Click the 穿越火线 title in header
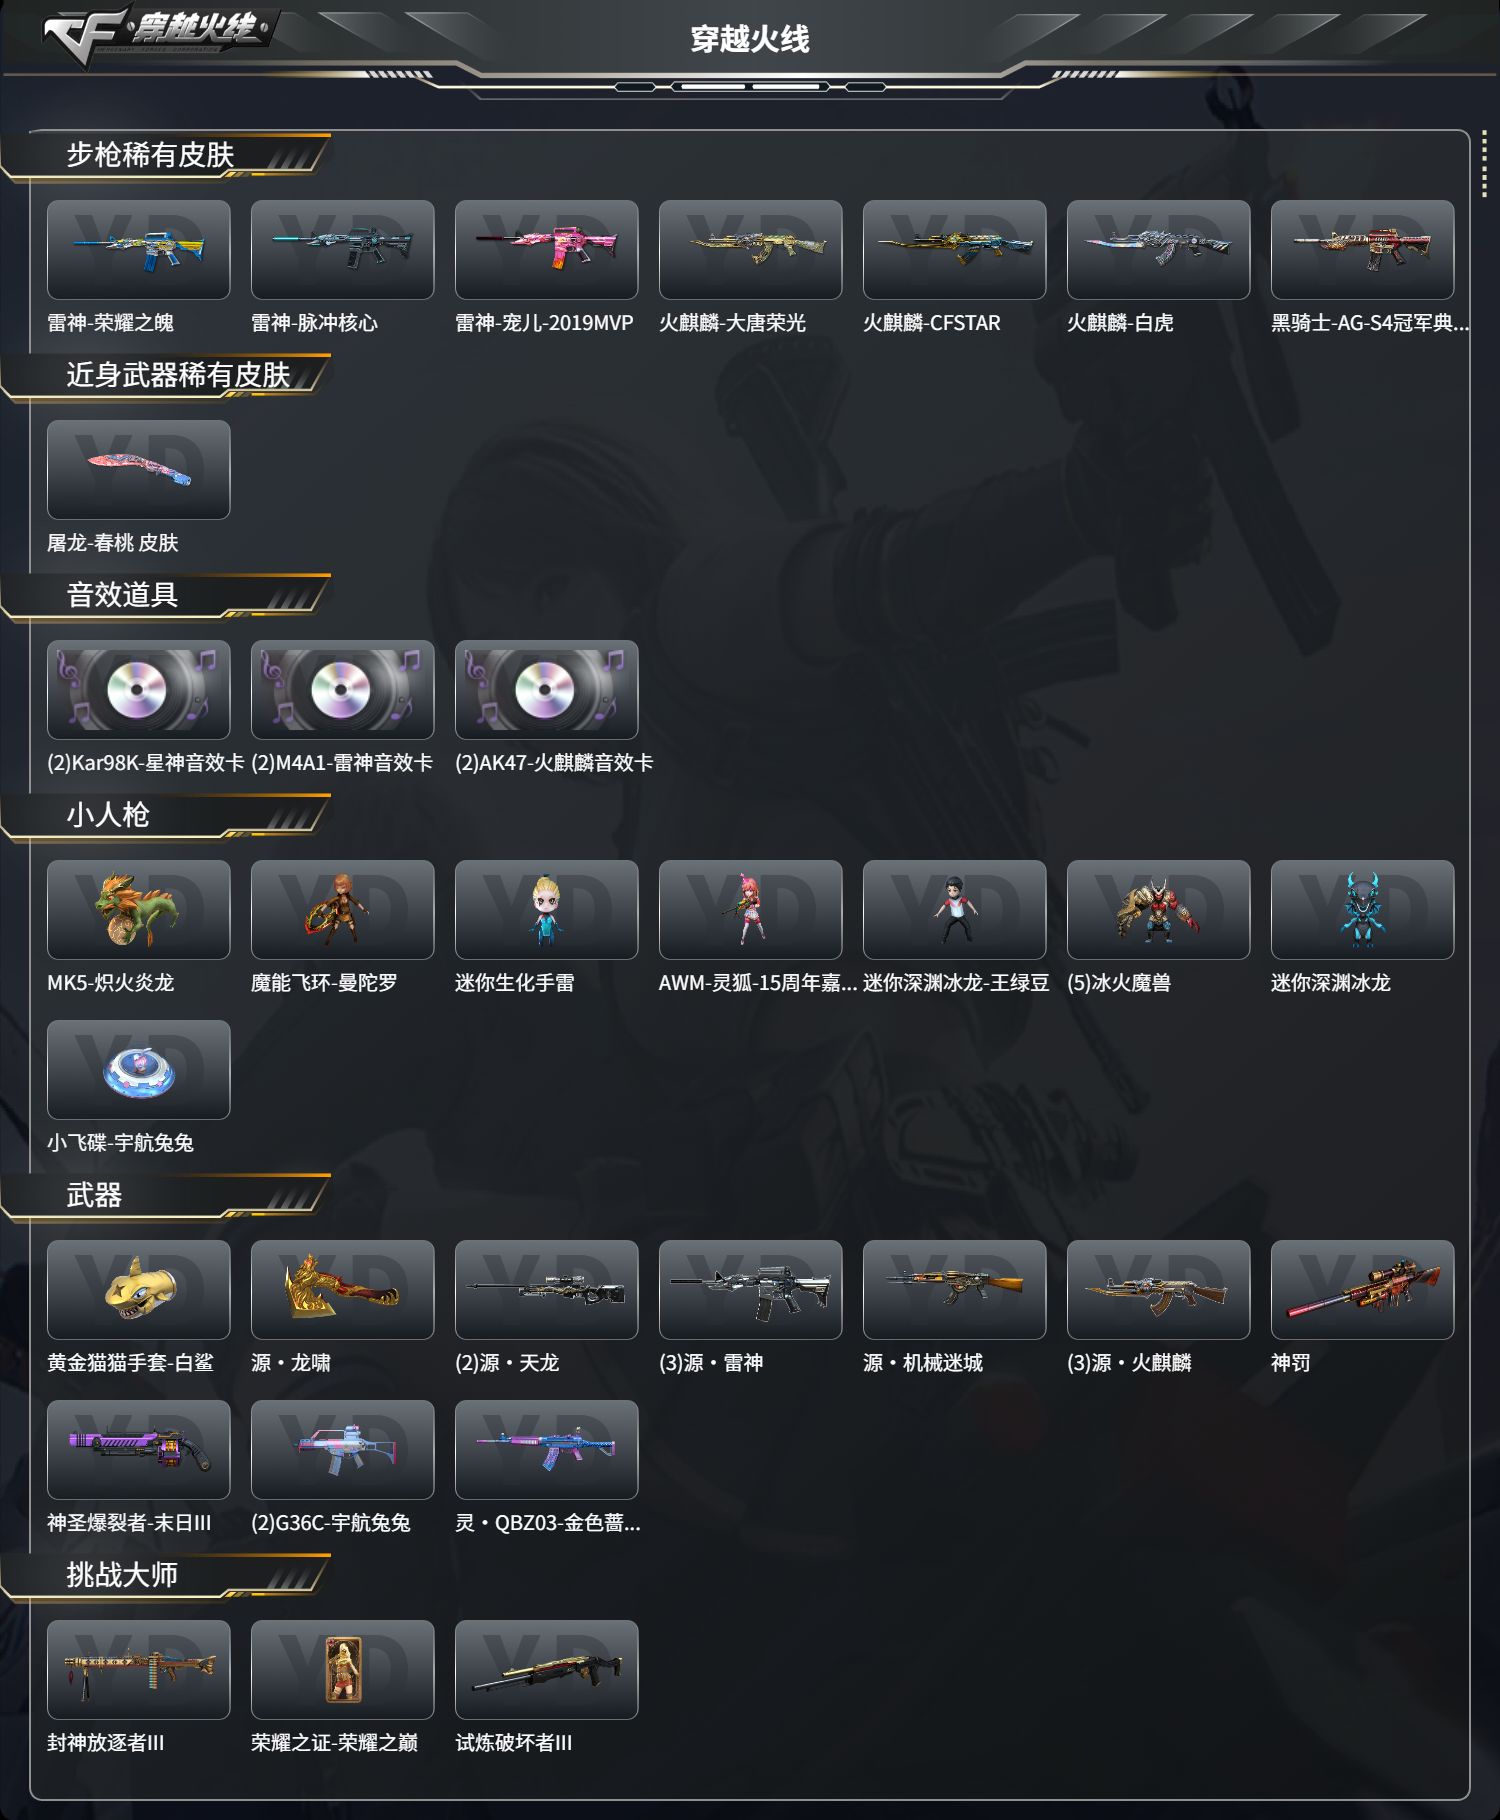1500x1820 pixels. click(750, 40)
